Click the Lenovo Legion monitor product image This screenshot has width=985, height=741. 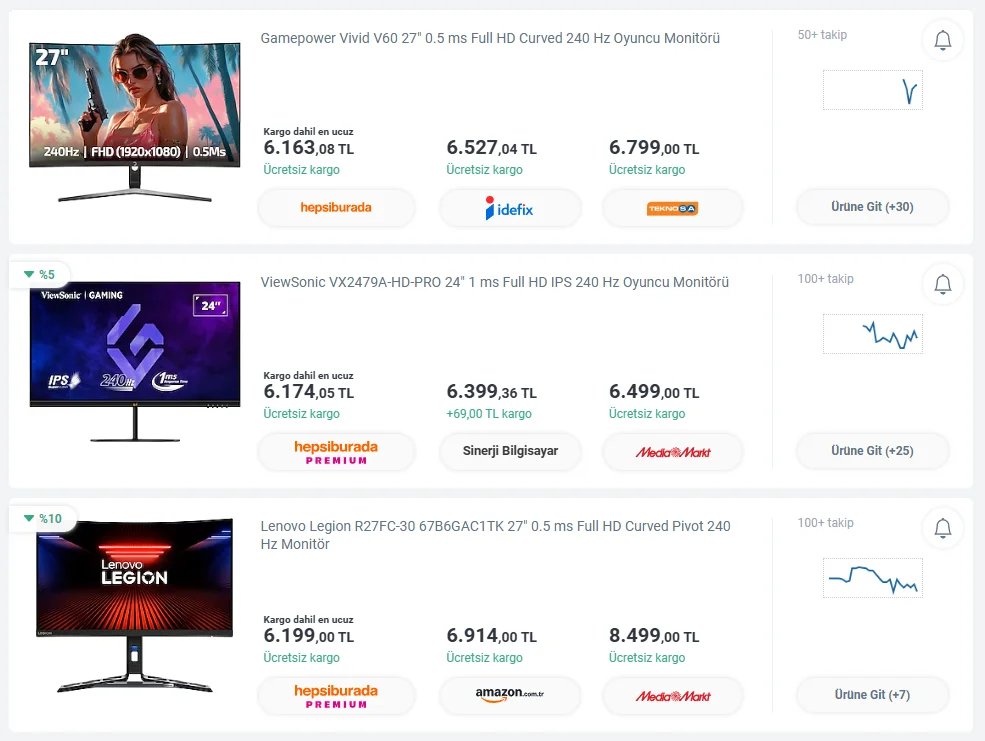(134, 610)
